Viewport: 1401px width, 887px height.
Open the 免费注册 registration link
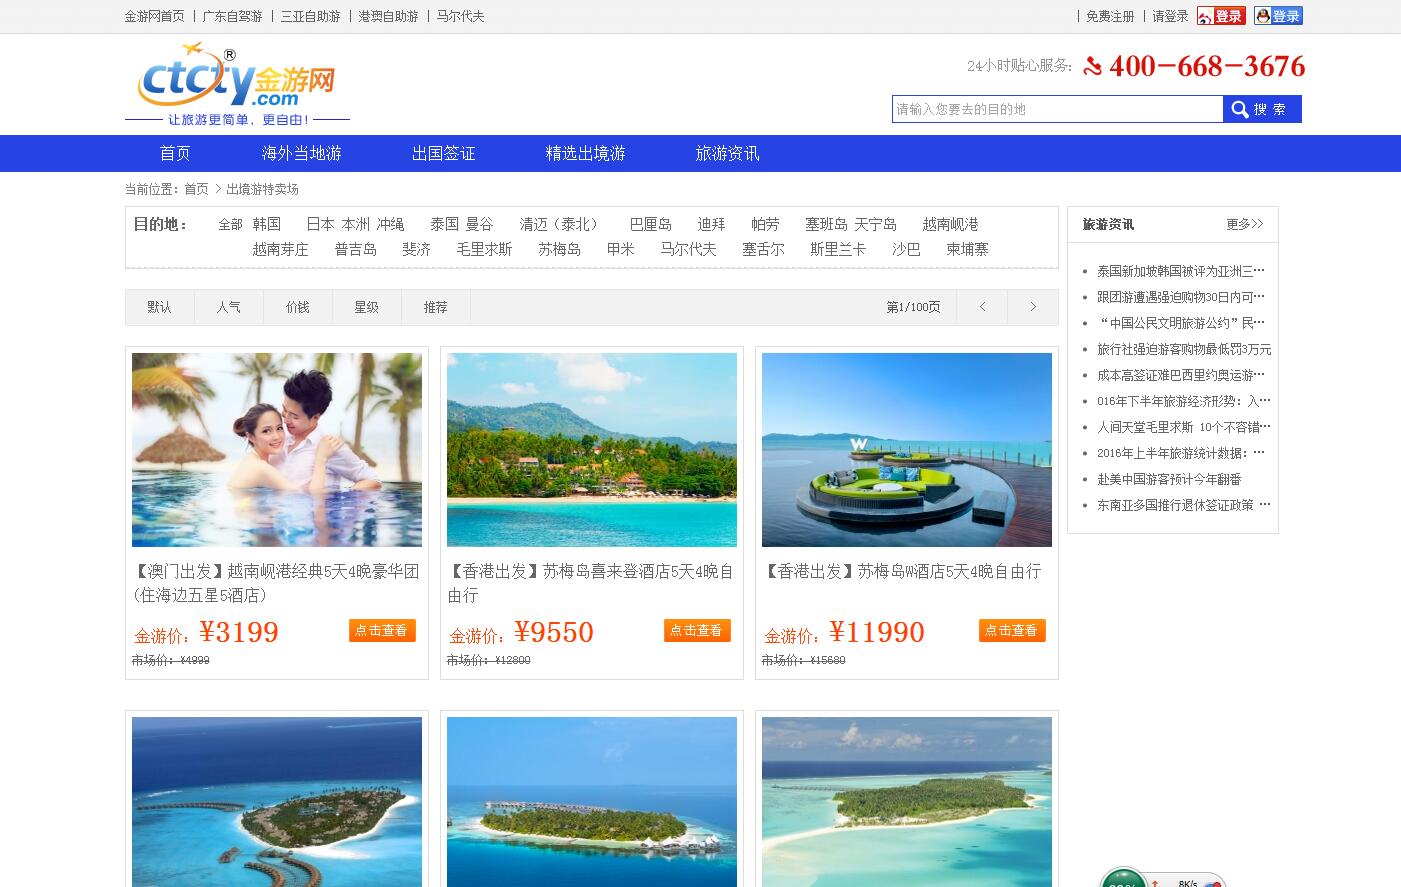coord(1109,16)
